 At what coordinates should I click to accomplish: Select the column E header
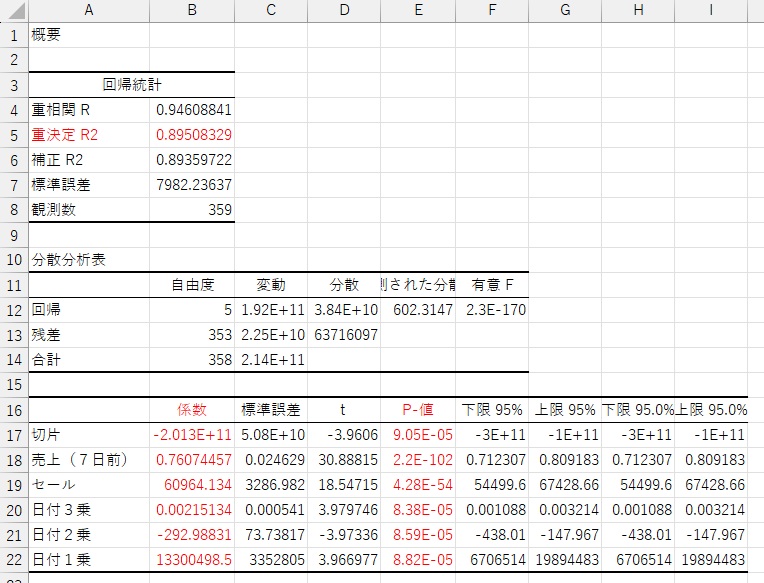(x=417, y=11)
